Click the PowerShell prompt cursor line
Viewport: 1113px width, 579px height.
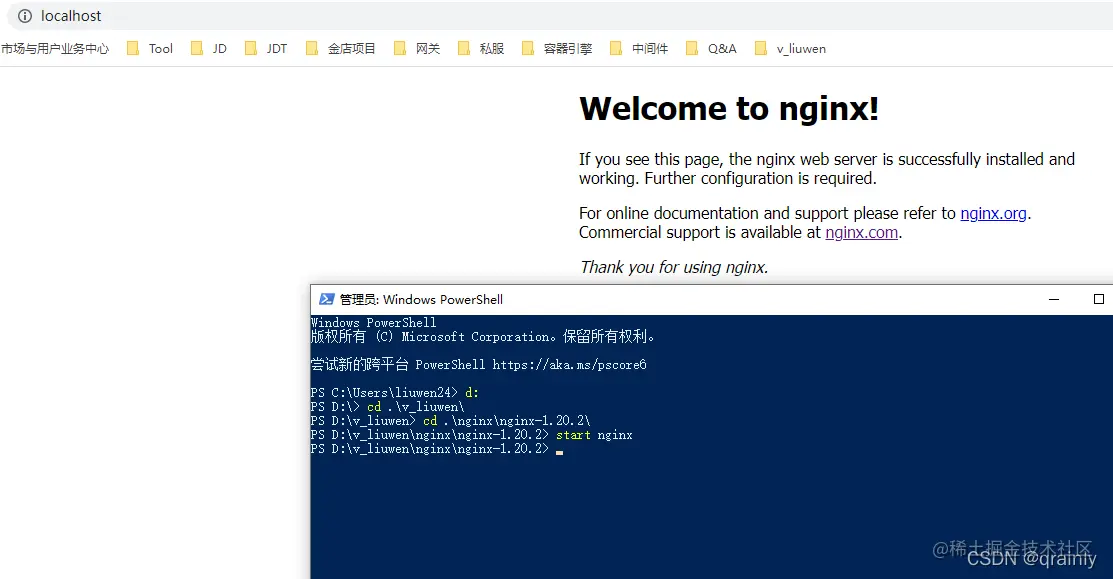pyautogui.click(x=437, y=449)
